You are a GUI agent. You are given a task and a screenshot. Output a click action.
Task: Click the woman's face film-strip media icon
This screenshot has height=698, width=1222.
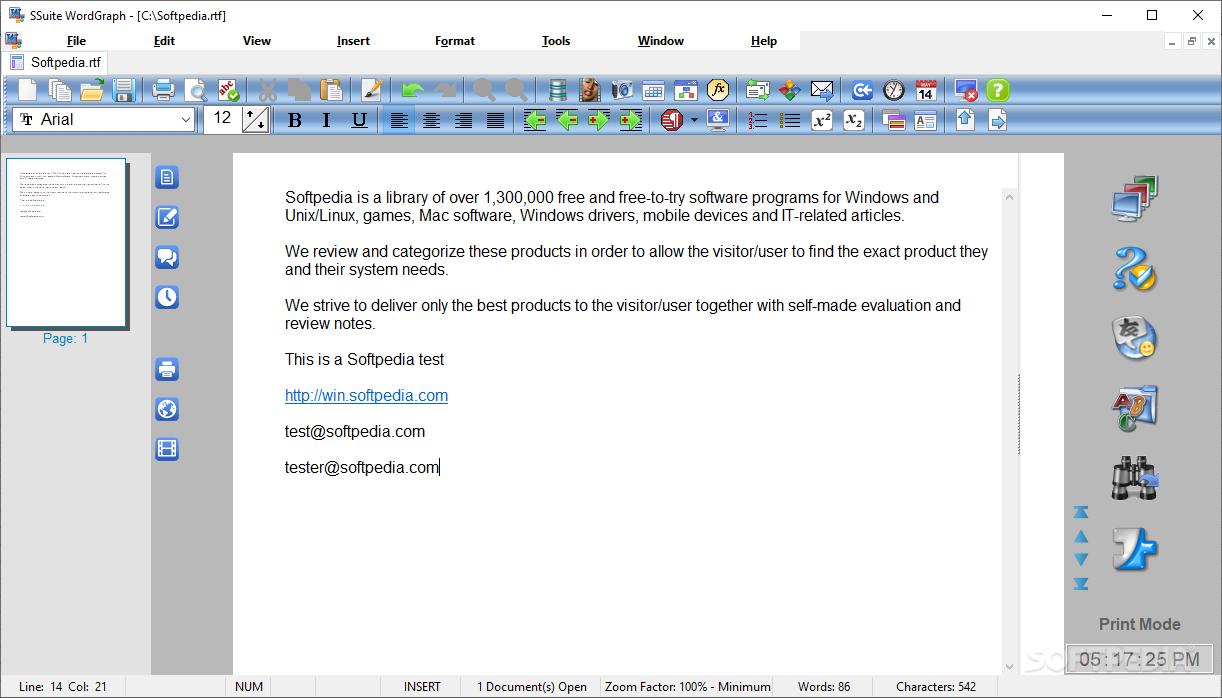(590, 90)
